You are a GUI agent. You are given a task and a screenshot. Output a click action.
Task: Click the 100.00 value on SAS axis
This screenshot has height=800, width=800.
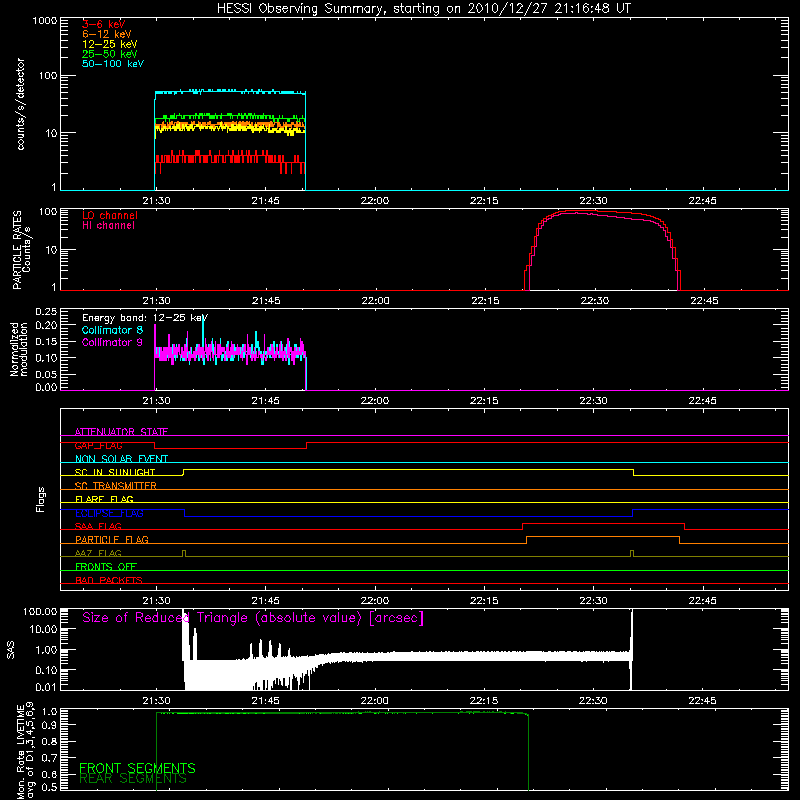pyautogui.click(x=40, y=611)
